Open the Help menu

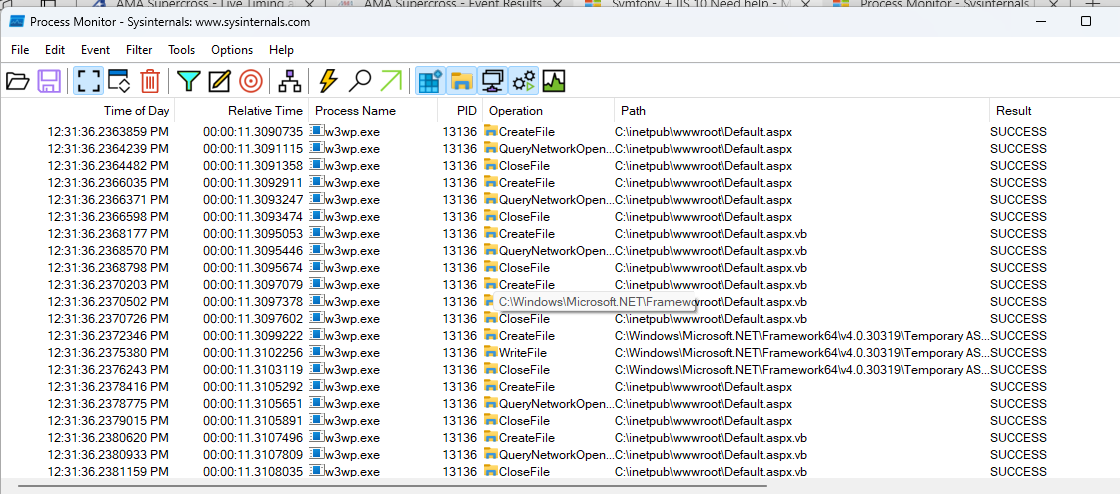(281, 50)
